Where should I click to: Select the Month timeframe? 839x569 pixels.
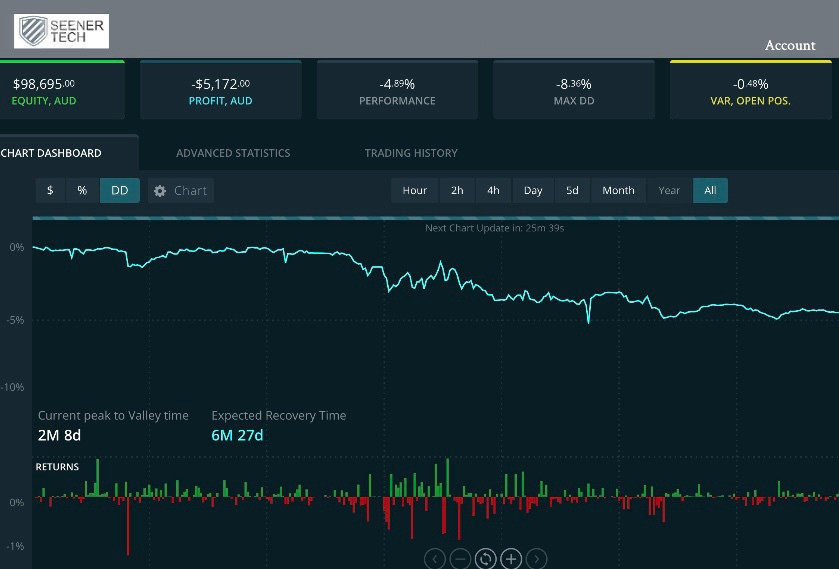coord(618,191)
